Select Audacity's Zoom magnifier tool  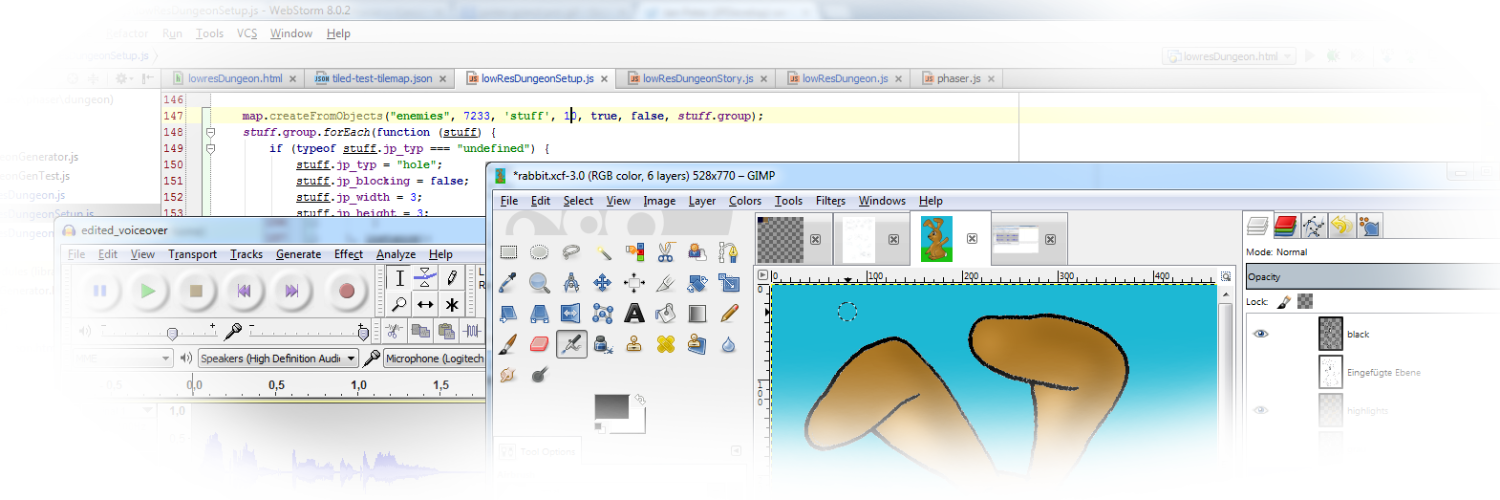[399, 304]
